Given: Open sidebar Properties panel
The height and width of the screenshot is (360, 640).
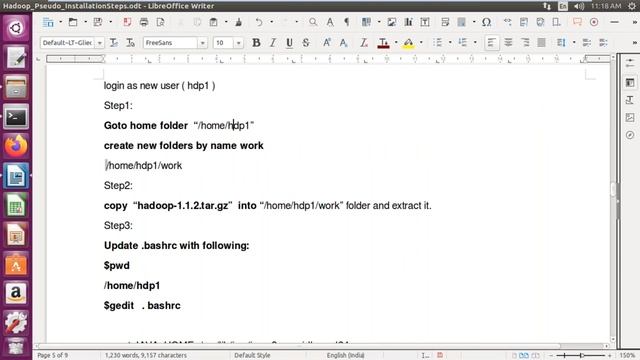Looking at the screenshot, I should (630, 82).
